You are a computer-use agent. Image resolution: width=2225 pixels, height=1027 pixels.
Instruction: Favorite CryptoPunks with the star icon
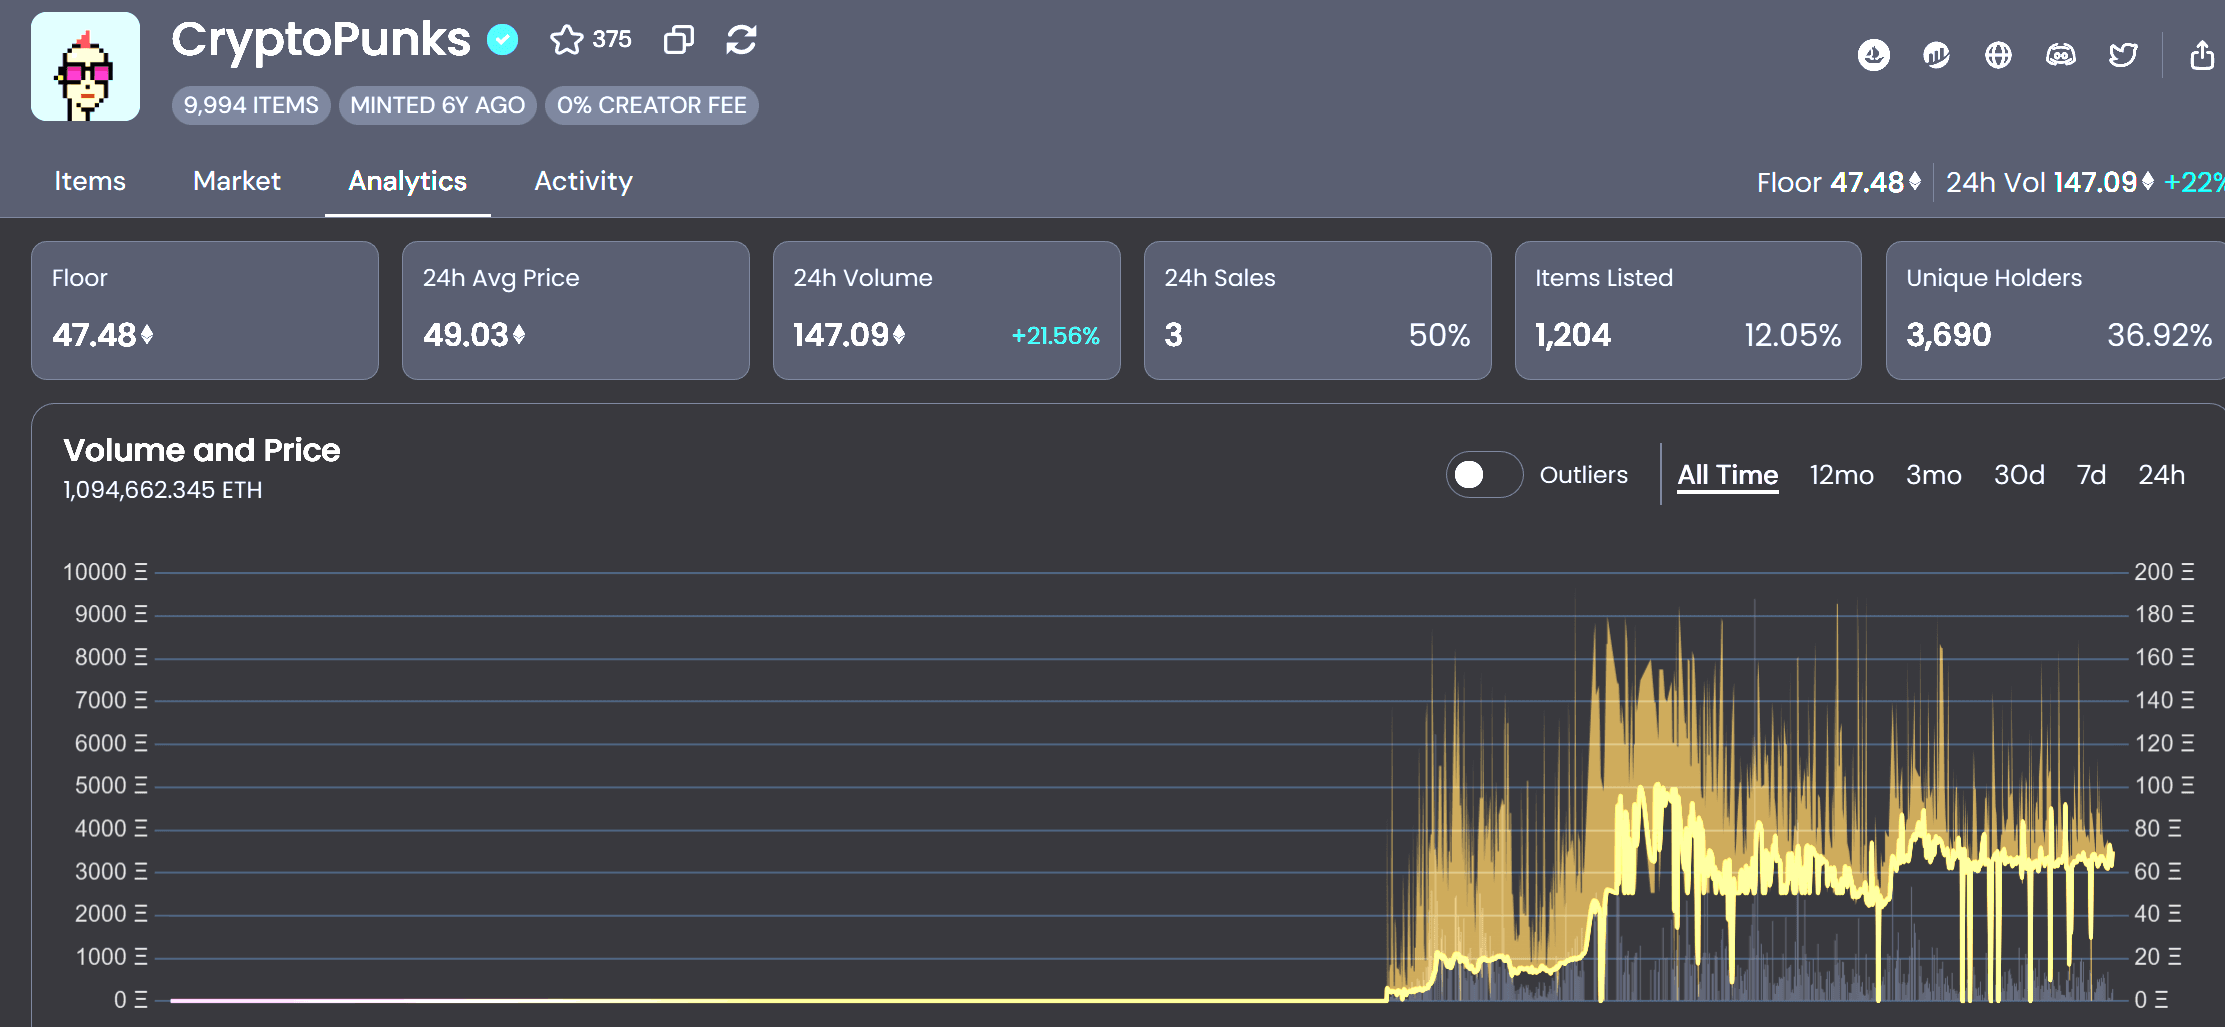click(566, 40)
